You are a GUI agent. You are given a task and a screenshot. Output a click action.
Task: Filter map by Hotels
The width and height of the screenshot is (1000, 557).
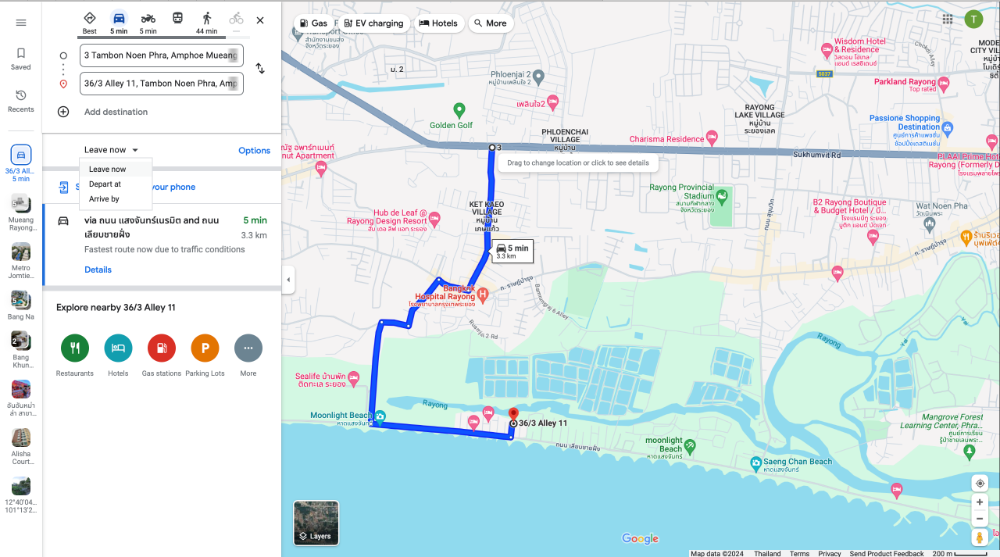(438, 23)
